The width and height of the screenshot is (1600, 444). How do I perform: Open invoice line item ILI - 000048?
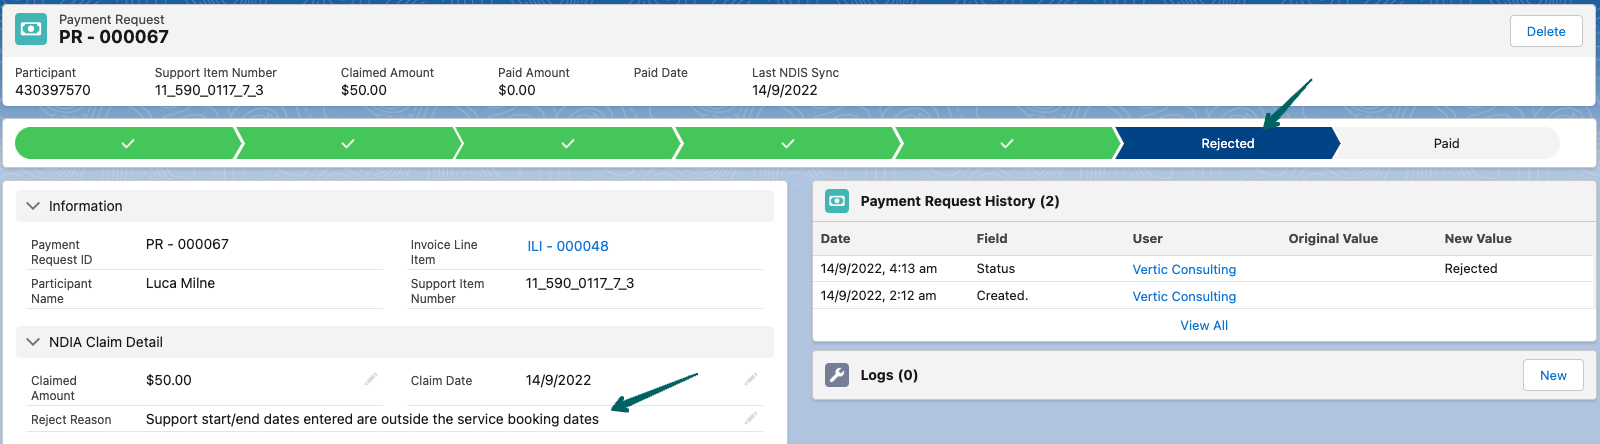pos(567,246)
